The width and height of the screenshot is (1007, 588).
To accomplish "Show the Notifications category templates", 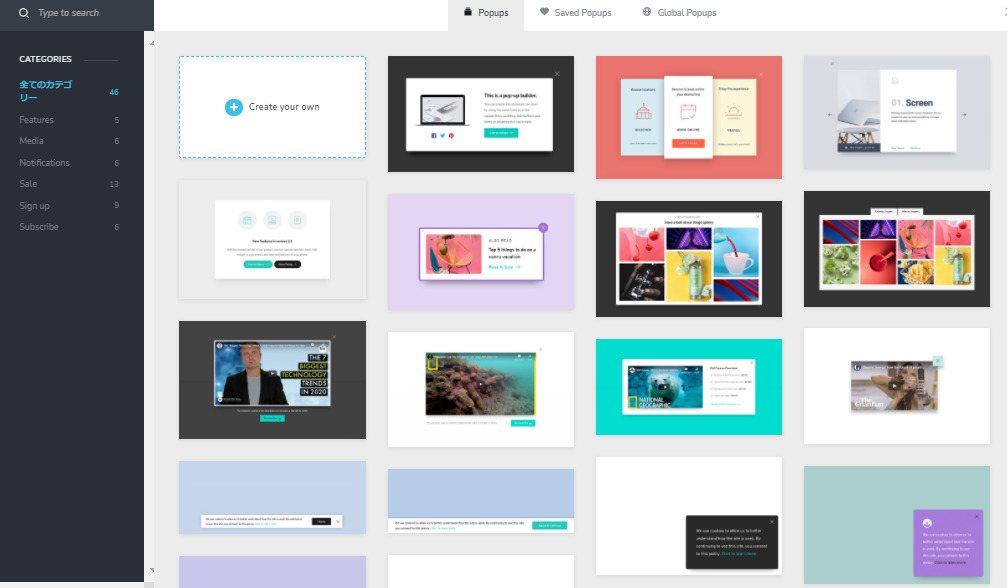I will 45,163.
